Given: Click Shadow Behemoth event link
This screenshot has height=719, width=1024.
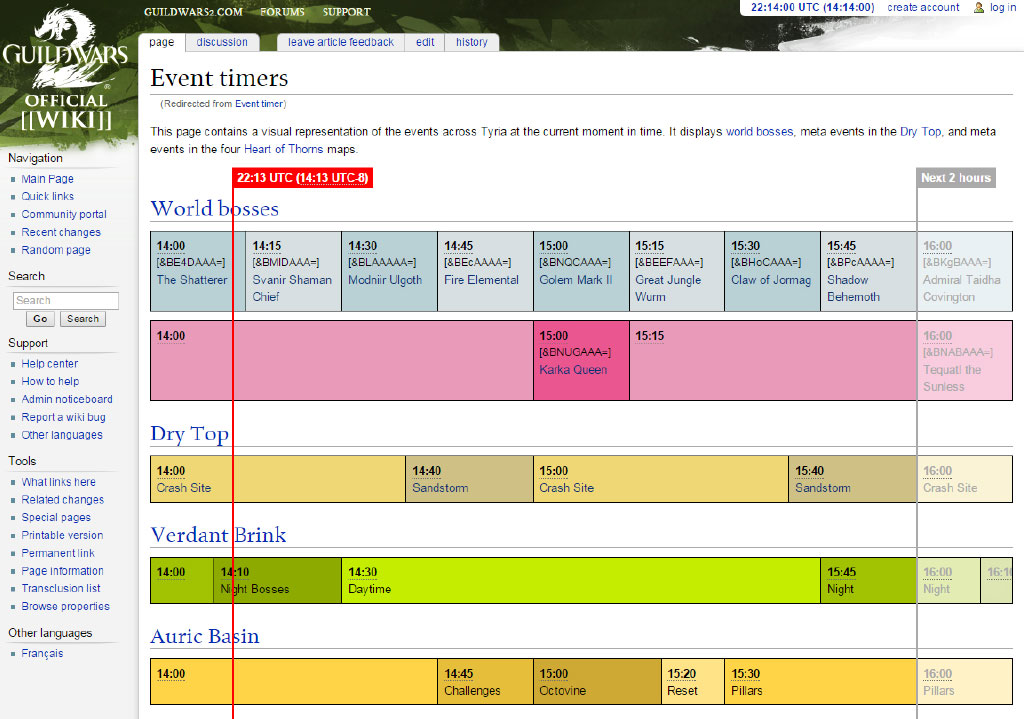Looking at the screenshot, I should tap(854, 289).
